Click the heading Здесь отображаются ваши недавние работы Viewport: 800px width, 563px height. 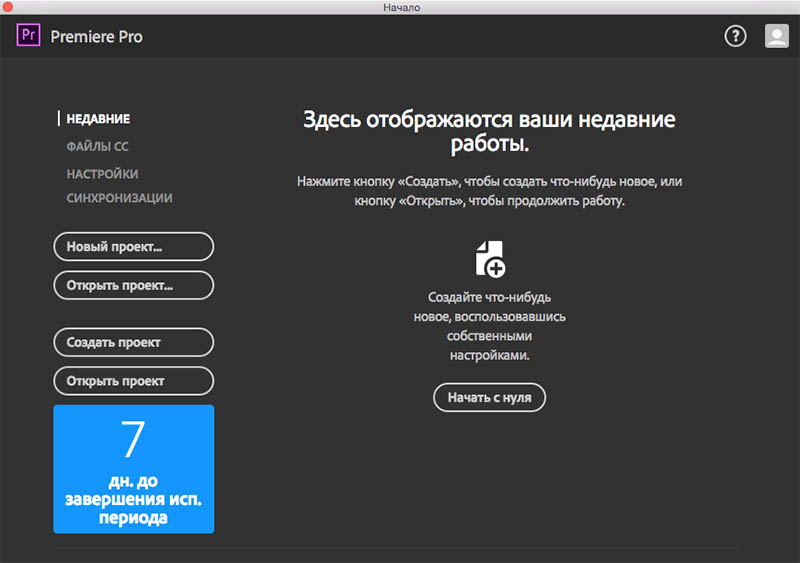[489, 132]
